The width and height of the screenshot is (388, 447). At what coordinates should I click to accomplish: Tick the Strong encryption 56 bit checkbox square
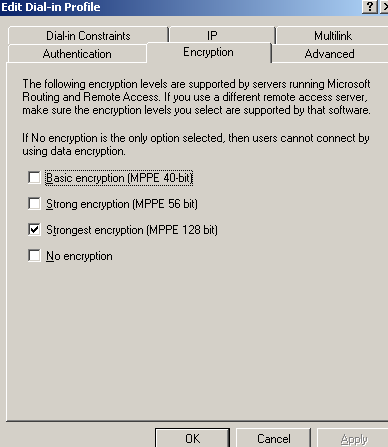click(x=34, y=204)
